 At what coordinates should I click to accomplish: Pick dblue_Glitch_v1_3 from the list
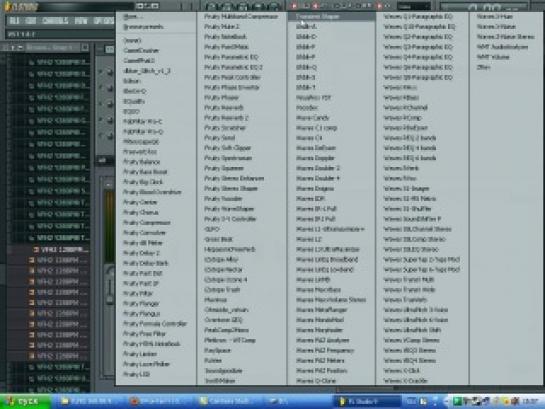(147, 71)
